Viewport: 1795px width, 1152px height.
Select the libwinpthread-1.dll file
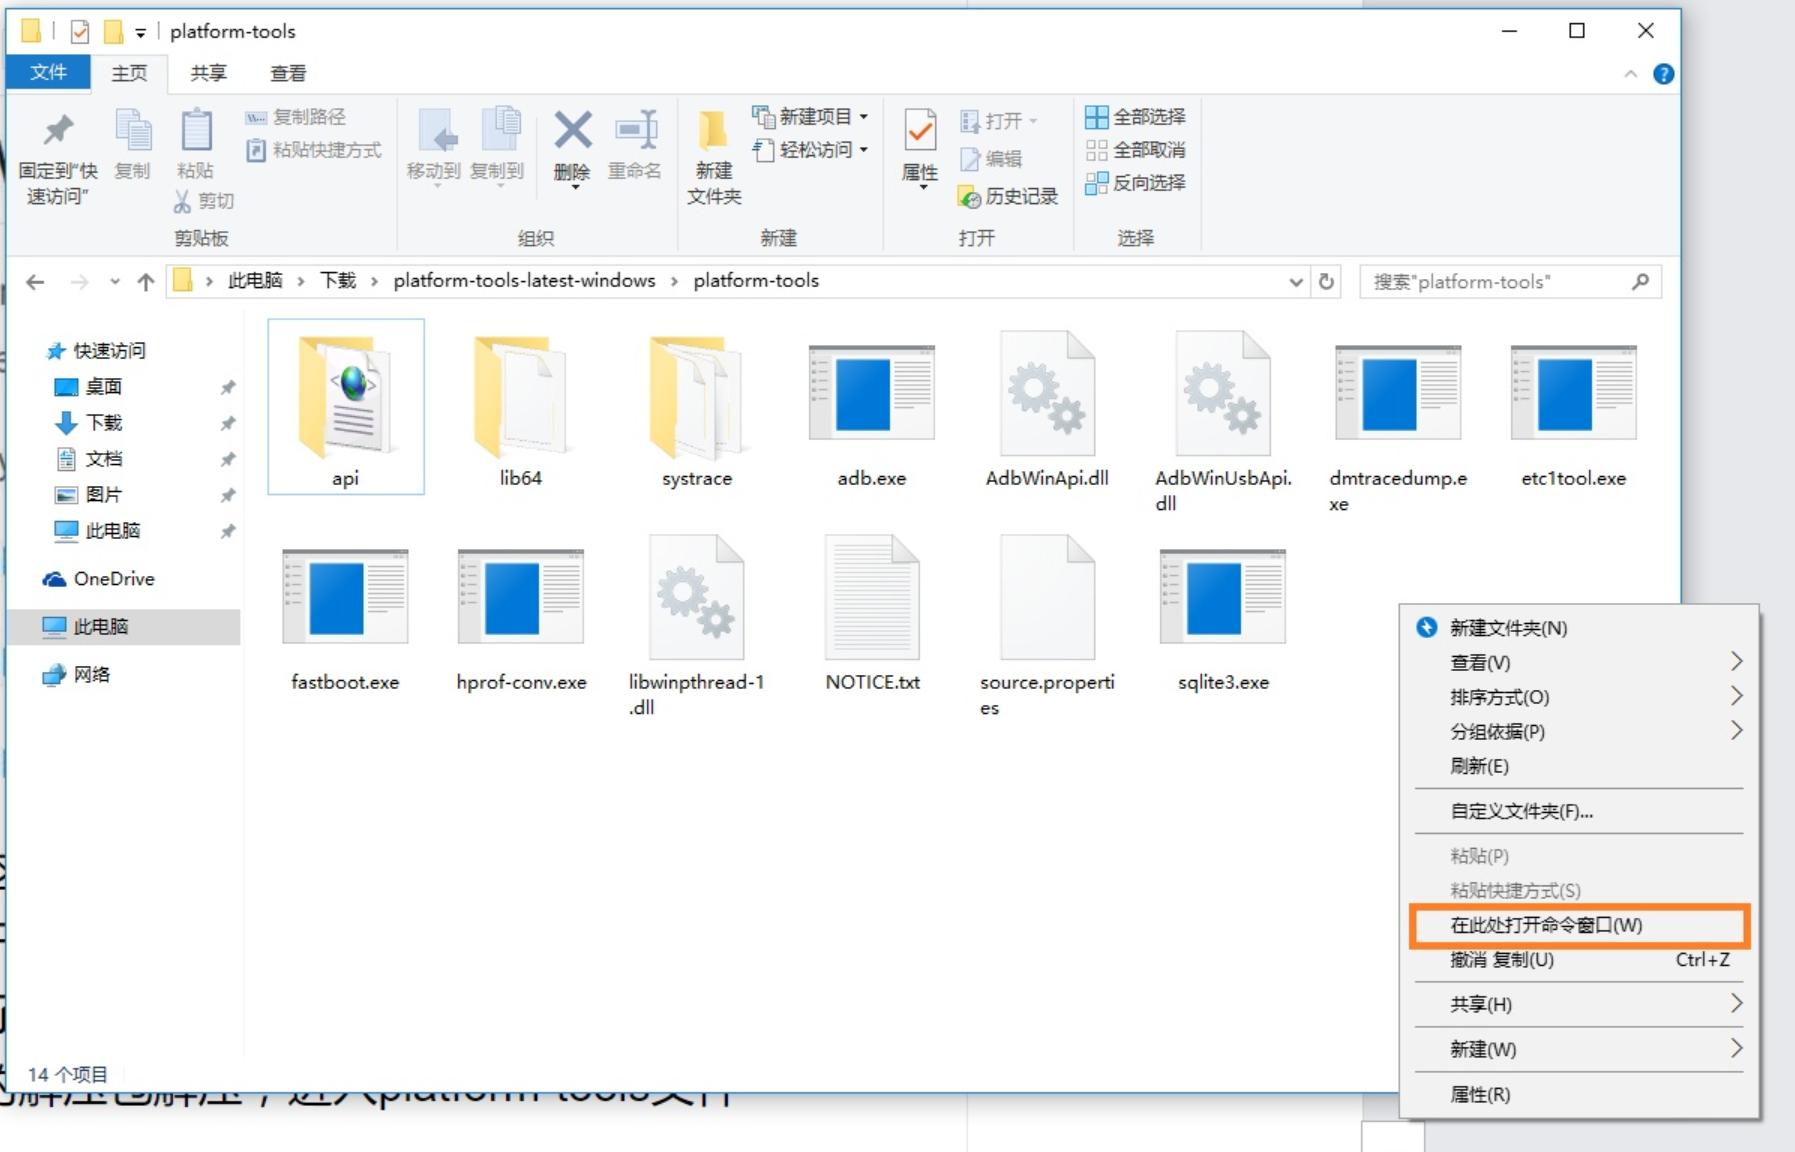697,624
